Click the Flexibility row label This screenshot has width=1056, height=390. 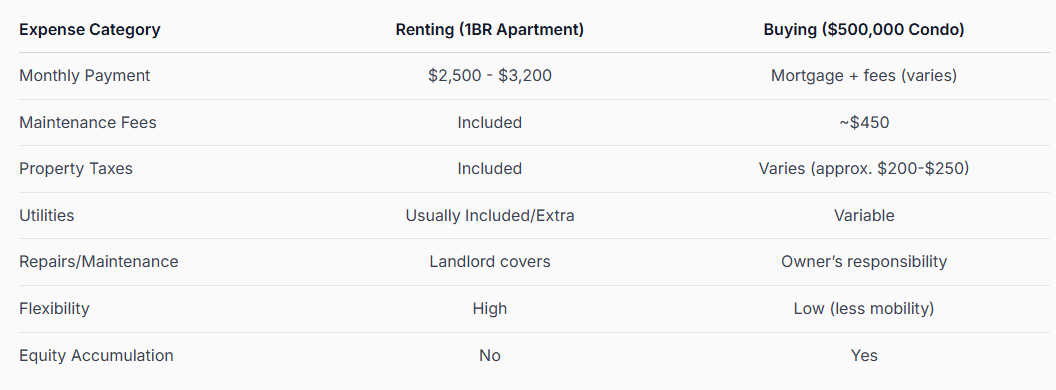coord(54,308)
